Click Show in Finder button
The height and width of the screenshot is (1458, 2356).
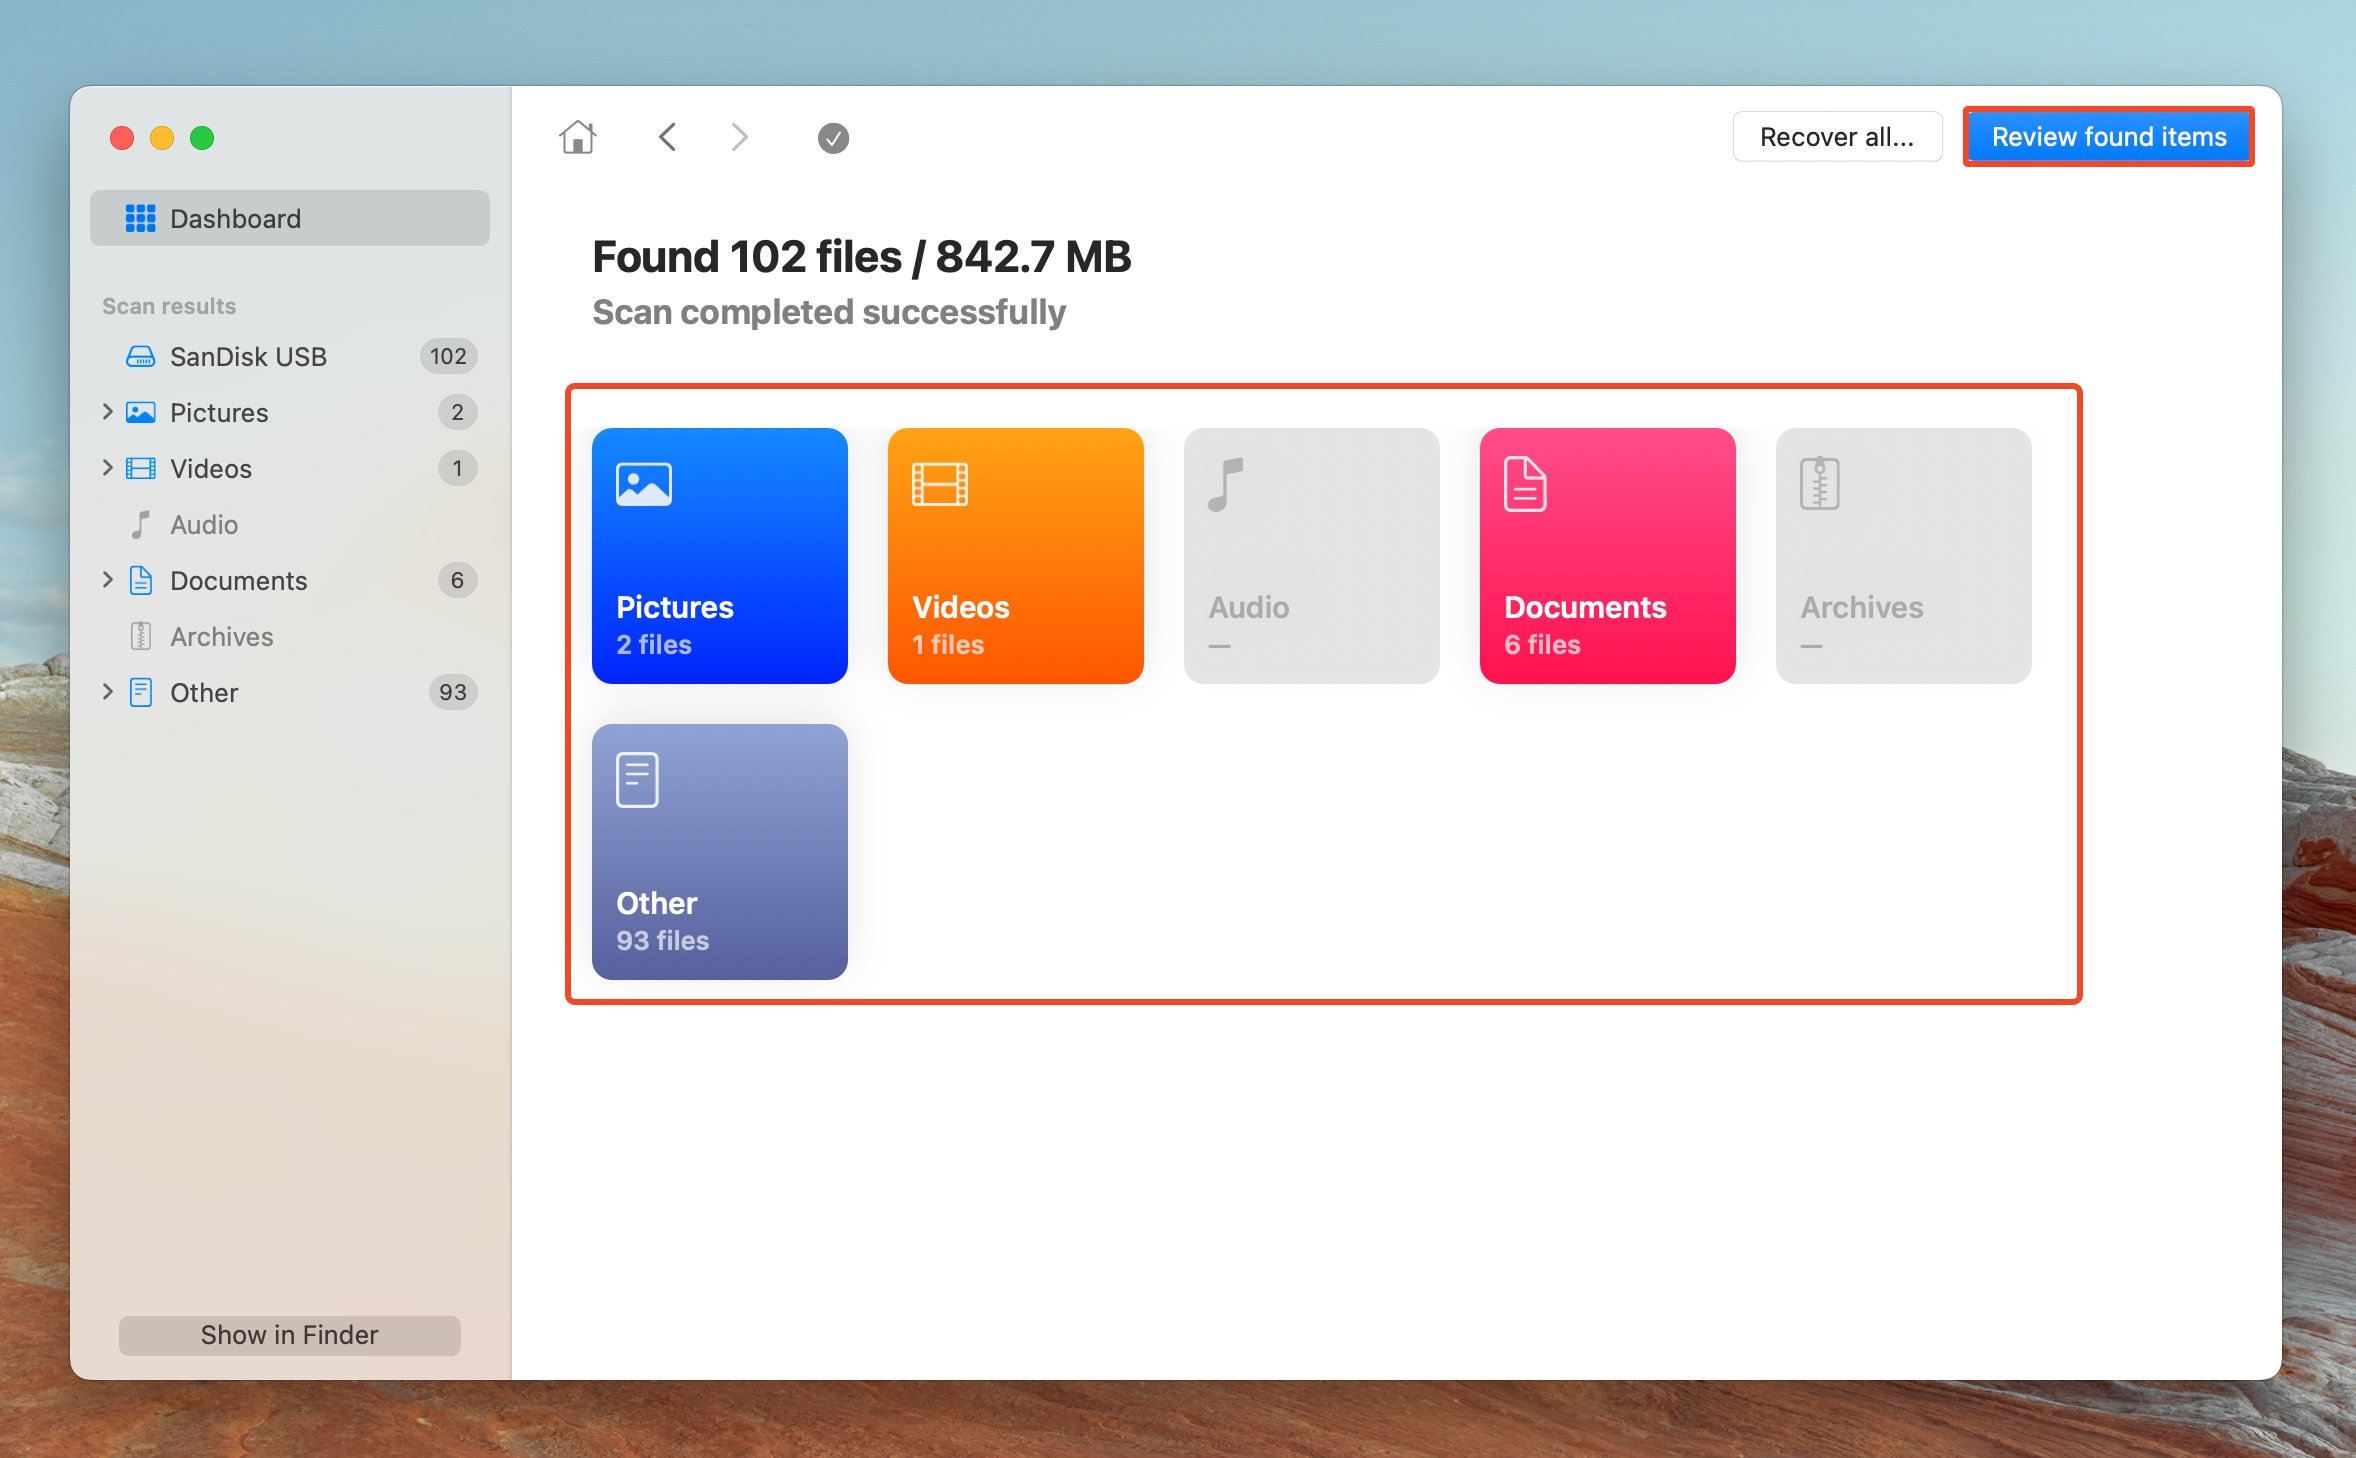click(290, 1335)
